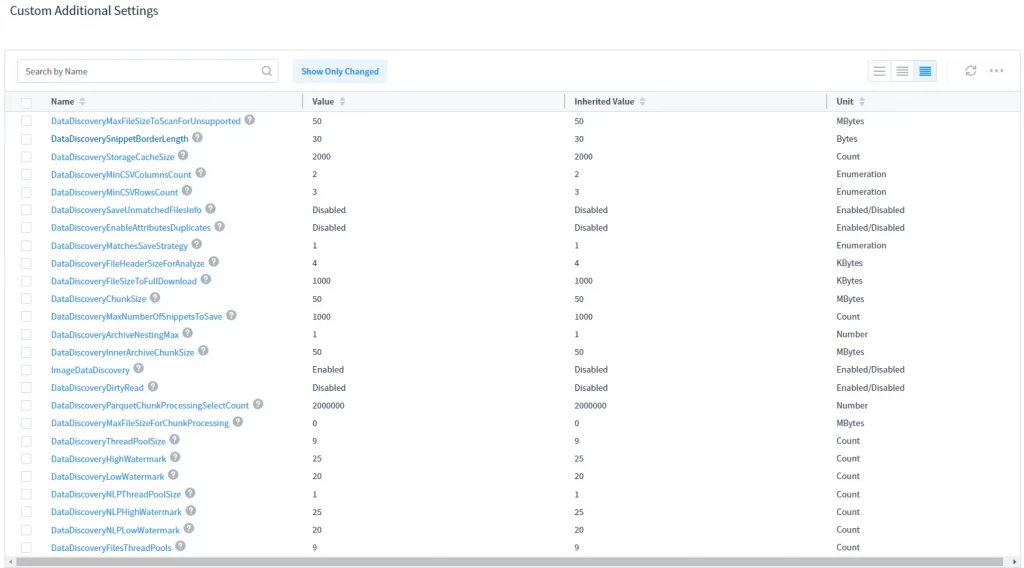Open help for DataDiscoveryNLPHighWatermark
The image size is (1024, 568).
click(191, 511)
